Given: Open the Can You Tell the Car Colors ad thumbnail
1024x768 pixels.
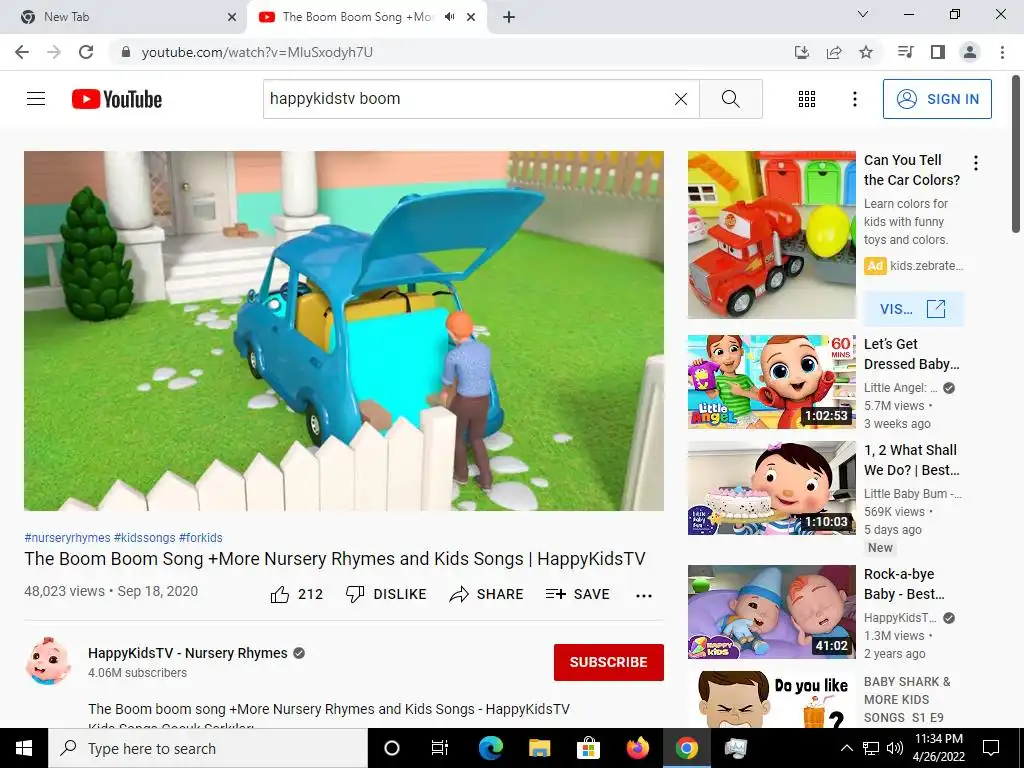Looking at the screenshot, I should (771, 235).
